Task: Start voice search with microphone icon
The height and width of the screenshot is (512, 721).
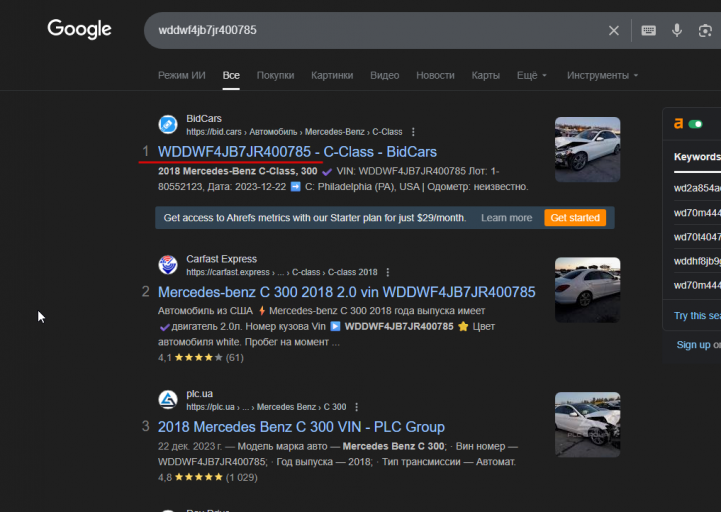Action: point(676,30)
